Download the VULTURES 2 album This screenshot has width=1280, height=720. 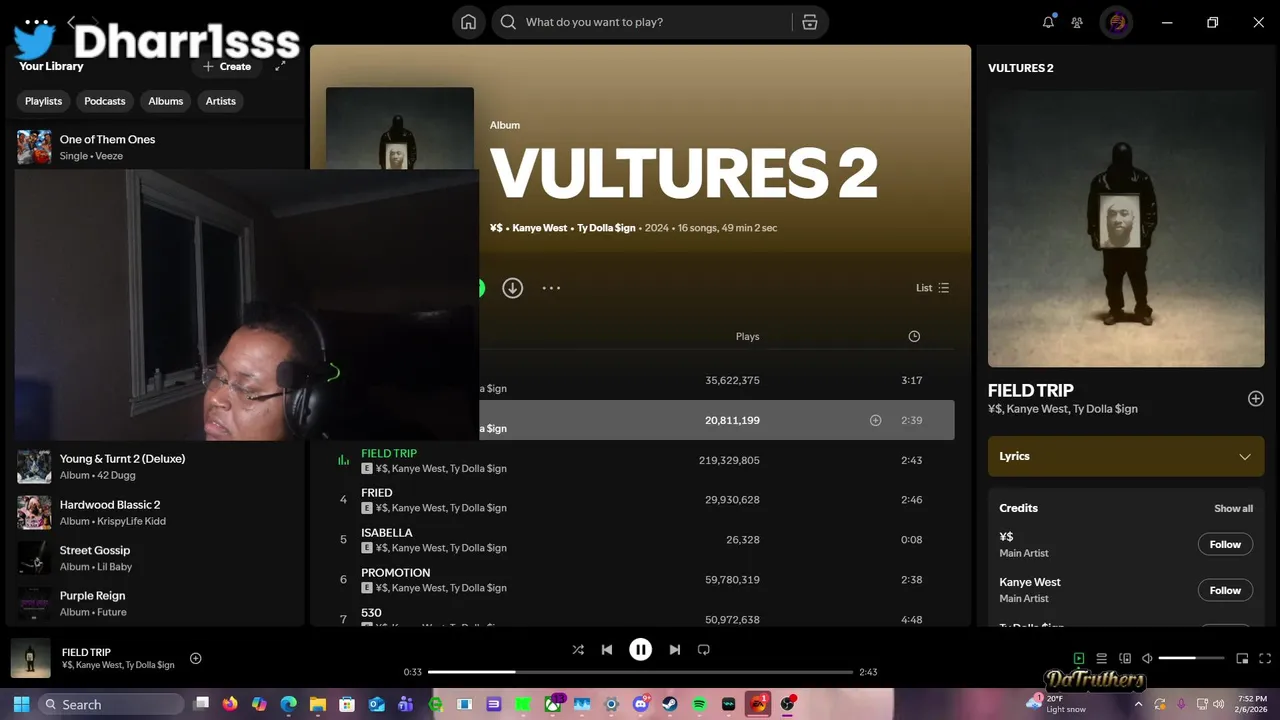tap(512, 288)
